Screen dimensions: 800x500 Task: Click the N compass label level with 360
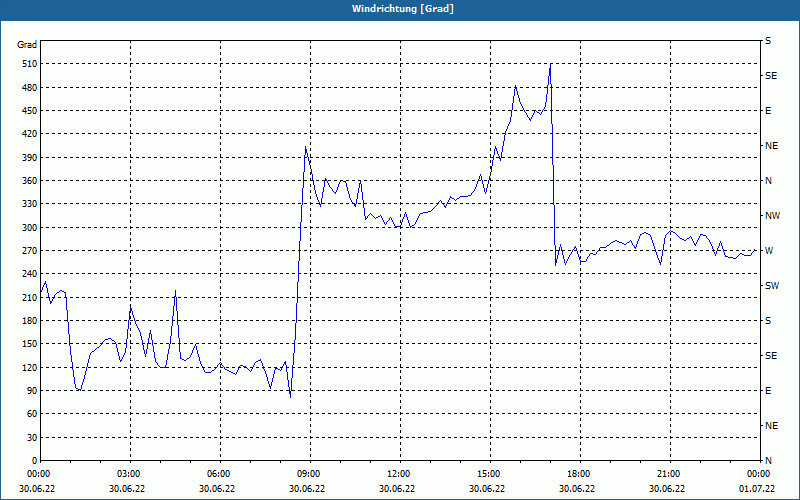(768, 181)
